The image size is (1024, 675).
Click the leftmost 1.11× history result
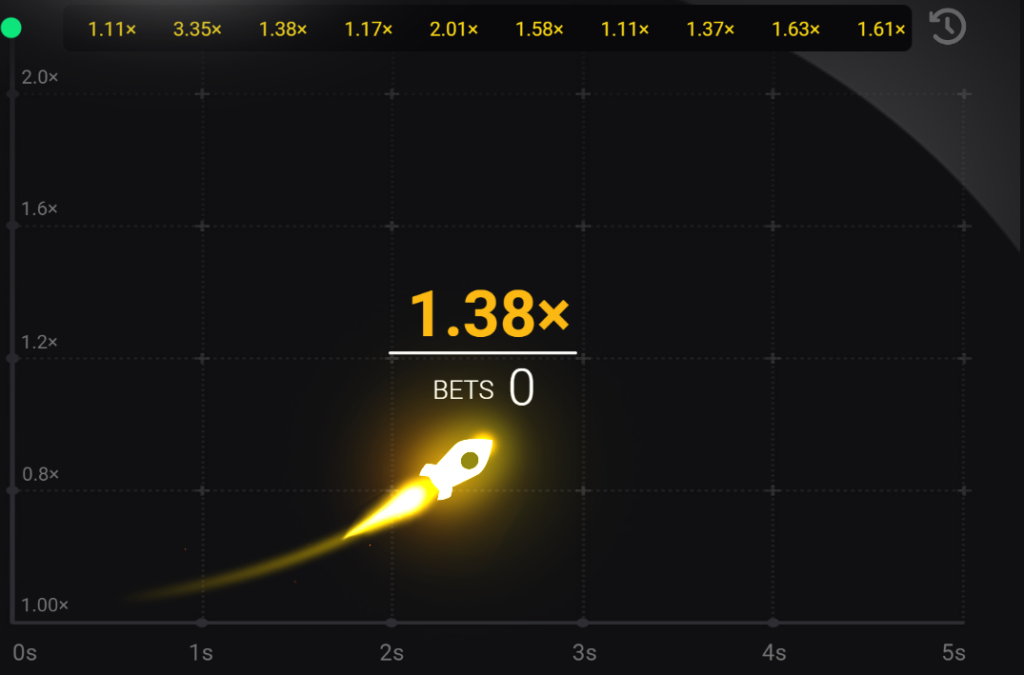tap(112, 29)
